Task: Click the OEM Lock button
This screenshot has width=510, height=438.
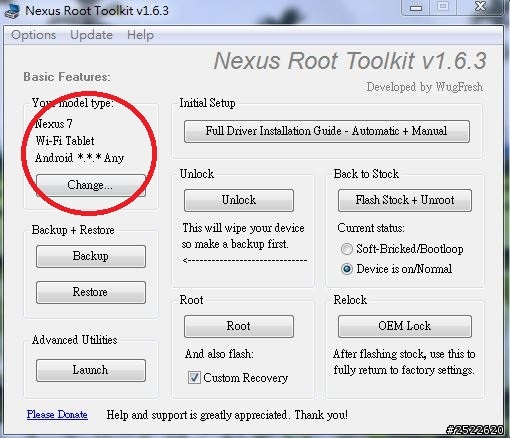Action: tap(405, 326)
